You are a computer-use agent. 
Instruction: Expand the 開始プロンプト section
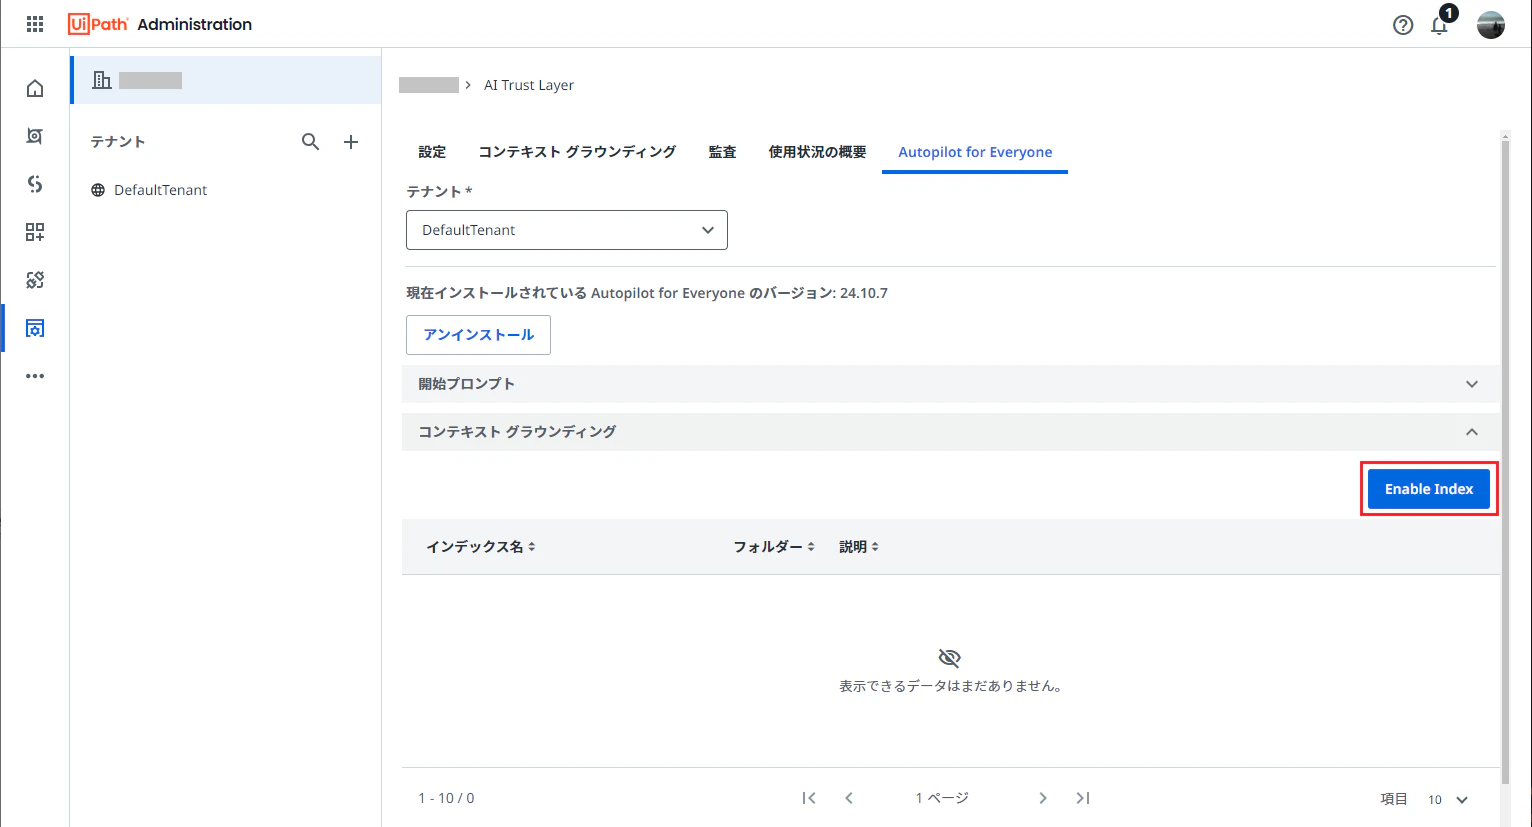point(951,384)
